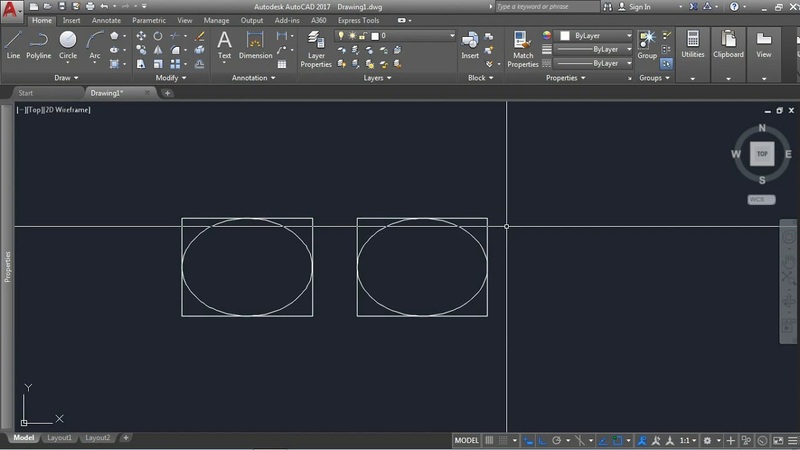Click the TOP face of ViewCube
This screenshot has height=450, width=800.
point(762,154)
